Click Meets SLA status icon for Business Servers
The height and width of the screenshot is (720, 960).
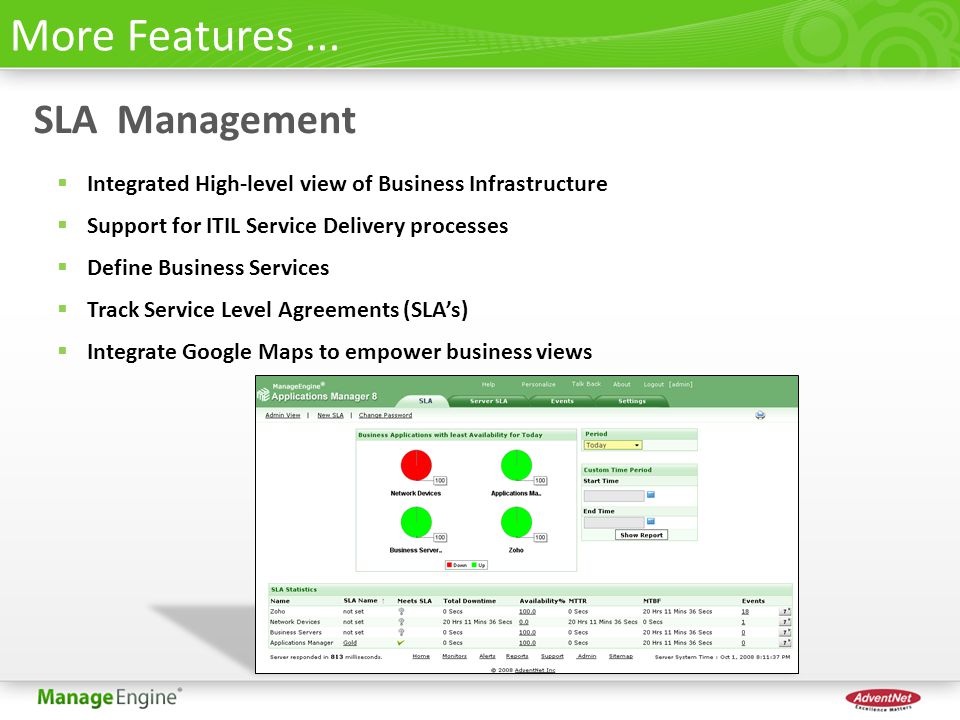point(401,632)
